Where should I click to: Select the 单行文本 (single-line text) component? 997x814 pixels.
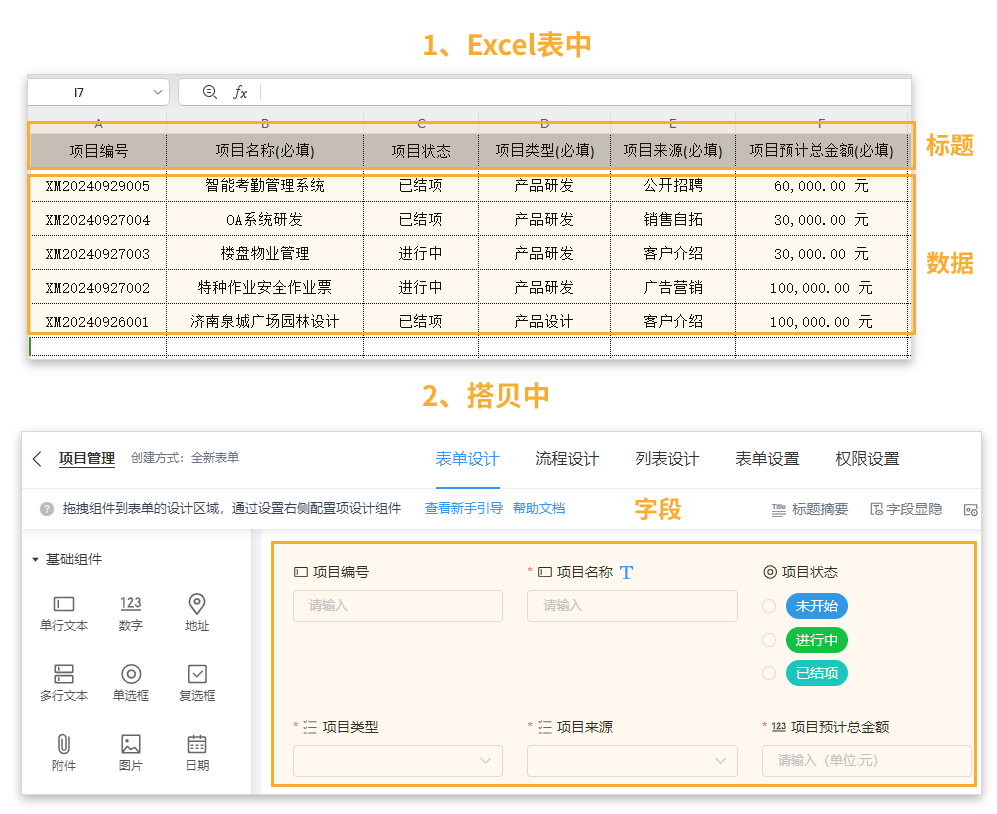pyautogui.click(x=63, y=614)
